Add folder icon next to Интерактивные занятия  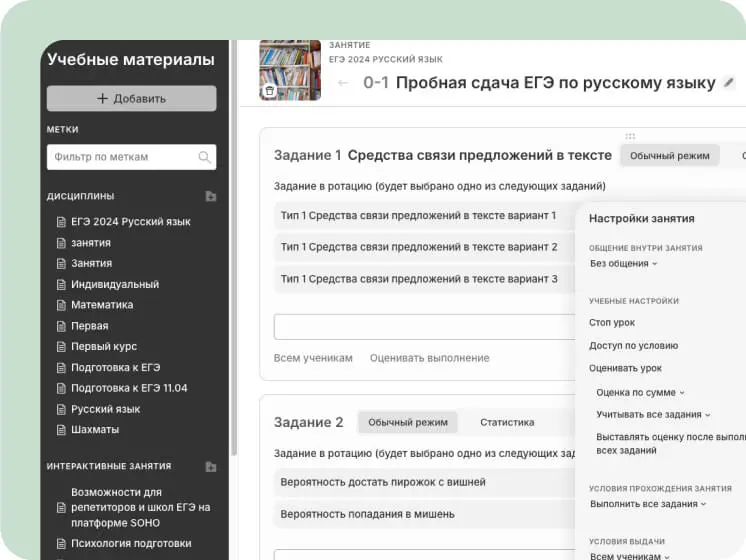211,467
